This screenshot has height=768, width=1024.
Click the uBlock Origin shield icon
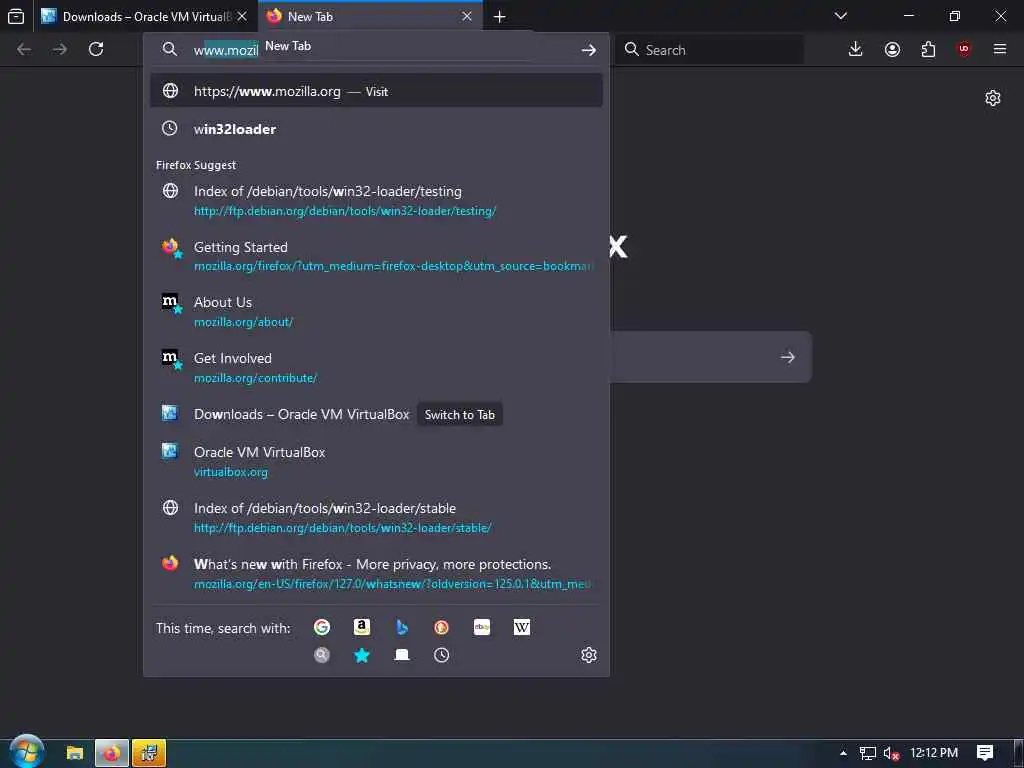(964, 49)
